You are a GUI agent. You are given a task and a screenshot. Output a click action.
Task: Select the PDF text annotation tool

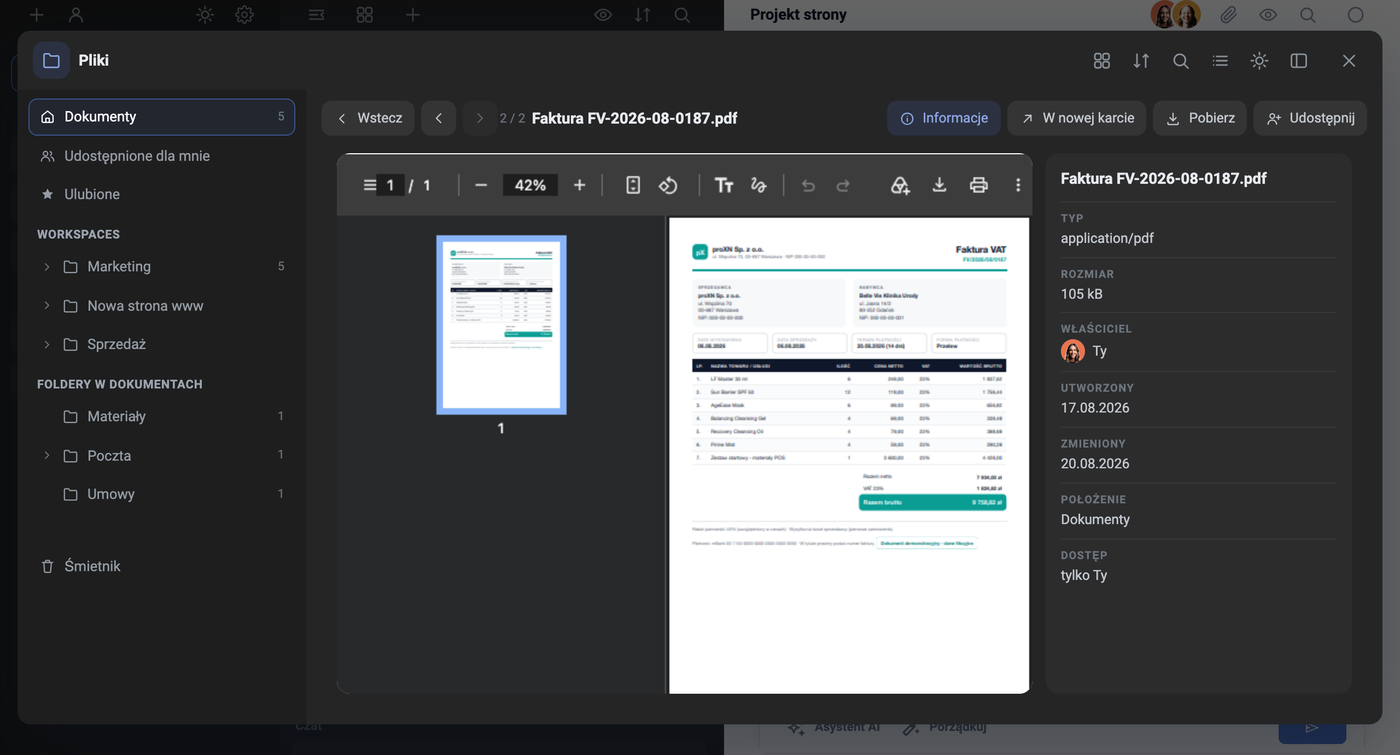pyautogui.click(x=724, y=185)
